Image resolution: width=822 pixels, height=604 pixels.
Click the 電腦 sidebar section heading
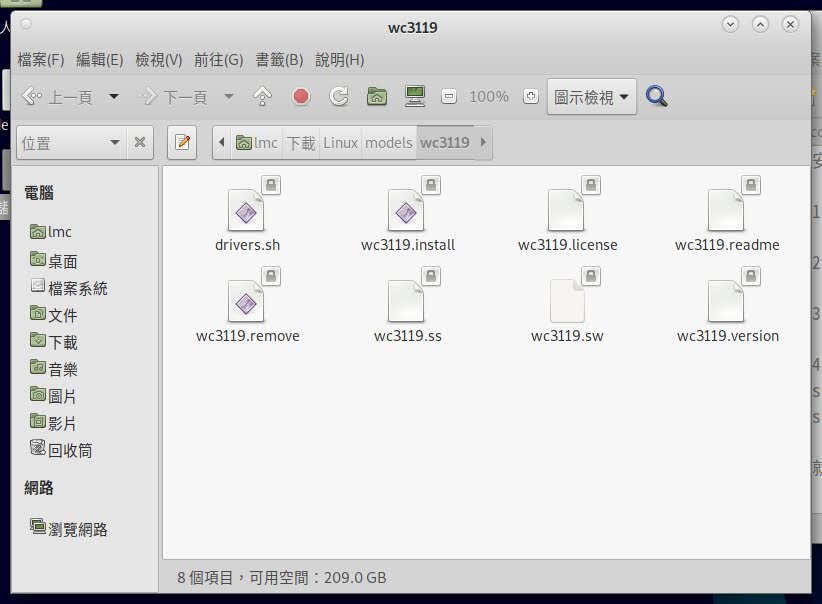tap(39, 193)
